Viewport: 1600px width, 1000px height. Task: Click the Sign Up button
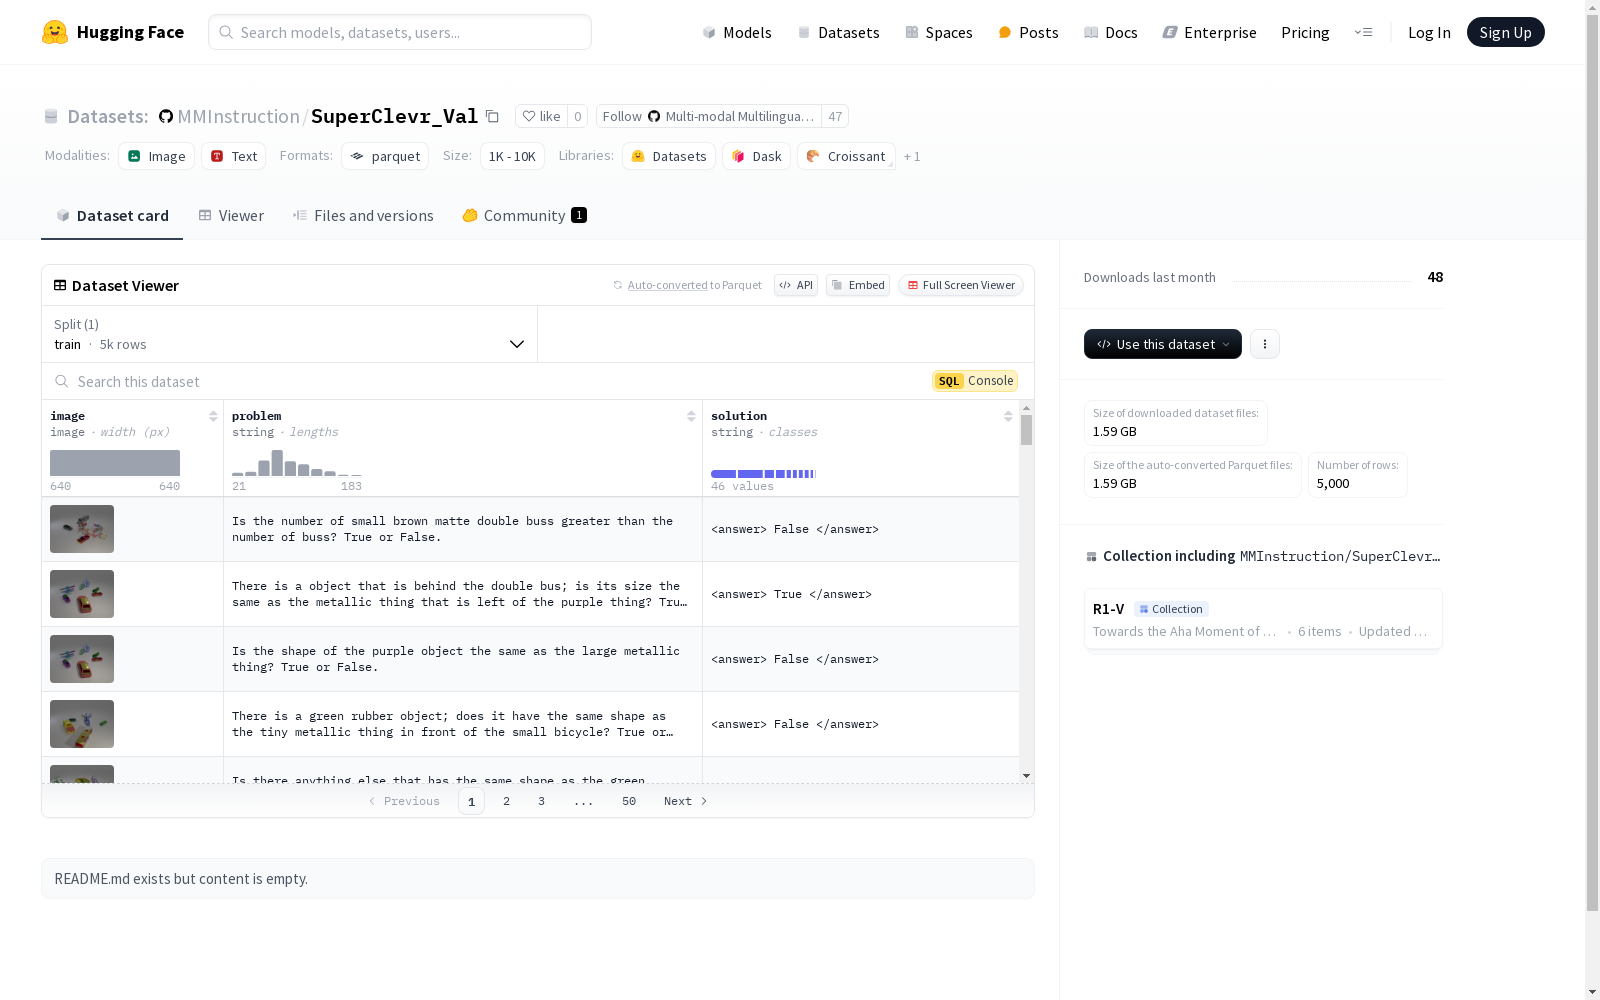(1505, 32)
